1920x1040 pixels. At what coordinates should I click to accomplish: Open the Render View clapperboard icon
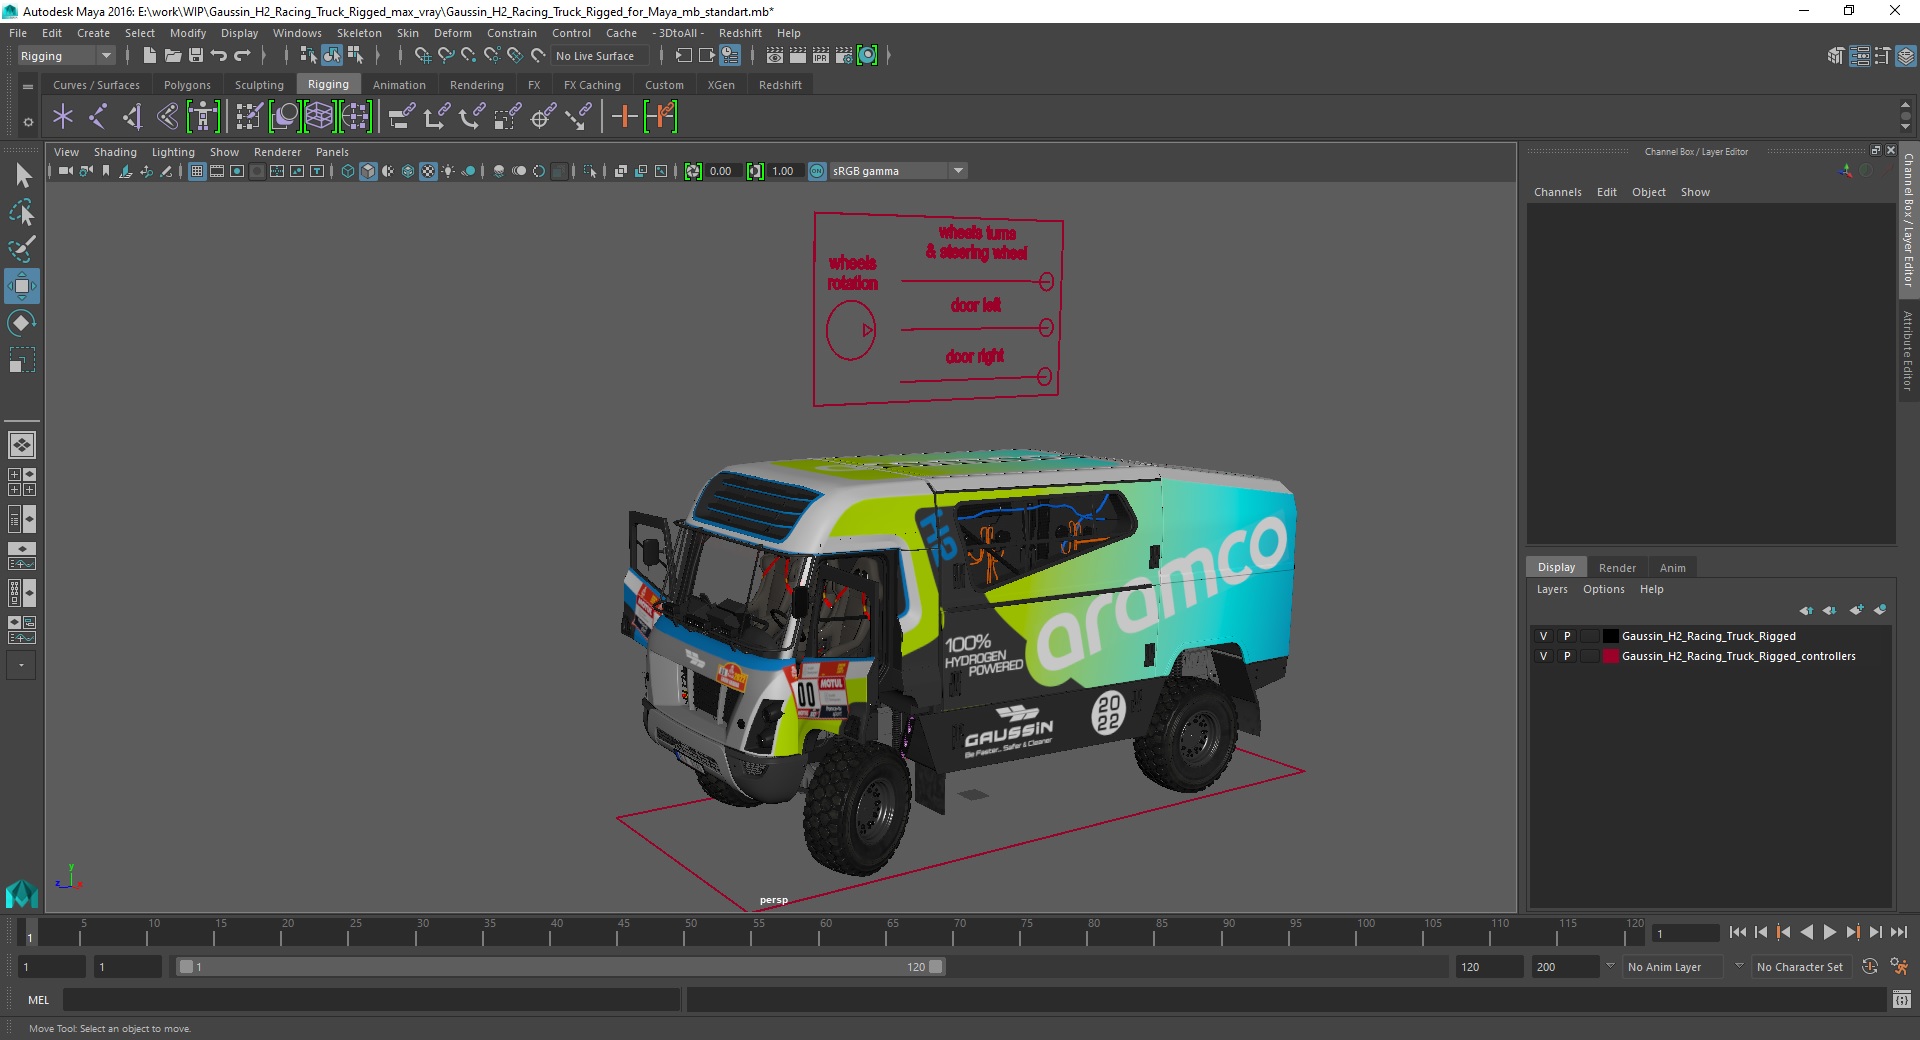[x=775, y=56]
